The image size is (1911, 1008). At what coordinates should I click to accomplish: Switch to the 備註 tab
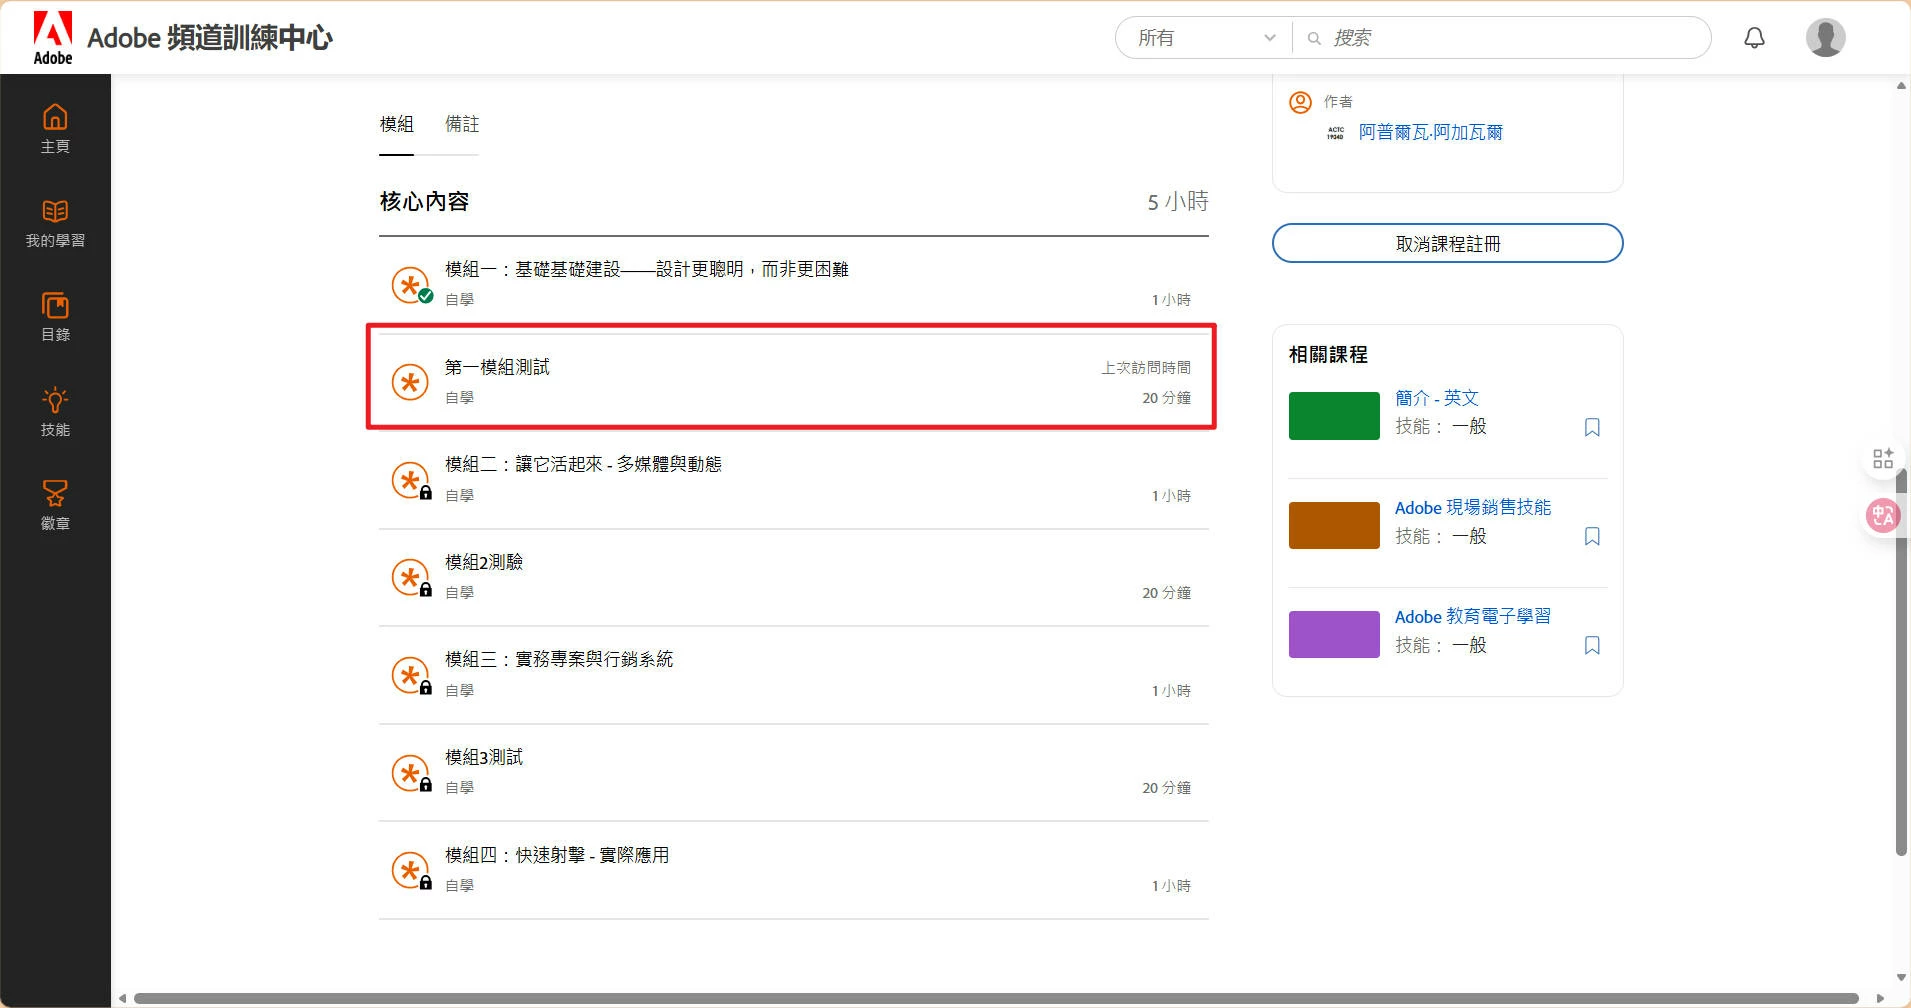point(462,124)
